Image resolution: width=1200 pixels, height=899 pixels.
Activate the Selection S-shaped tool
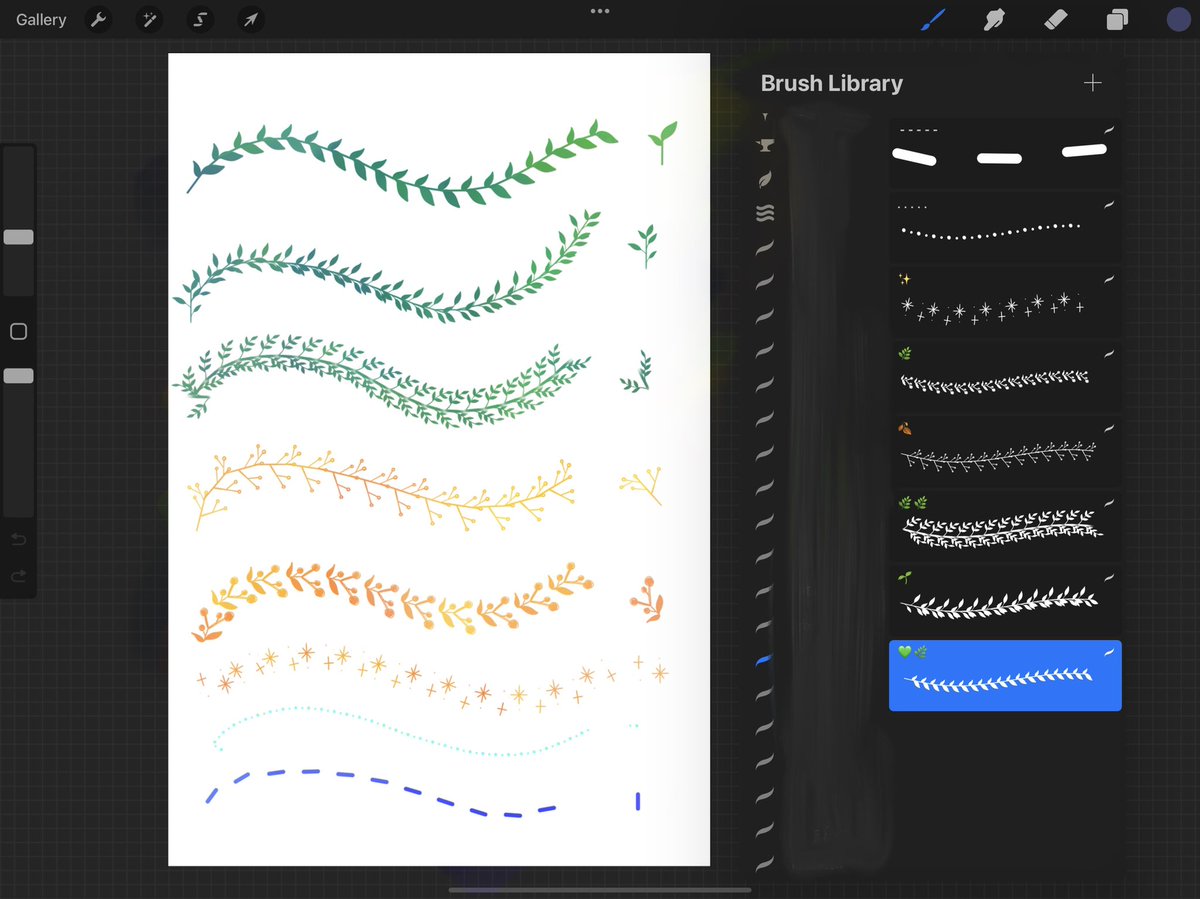click(x=200, y=19)
